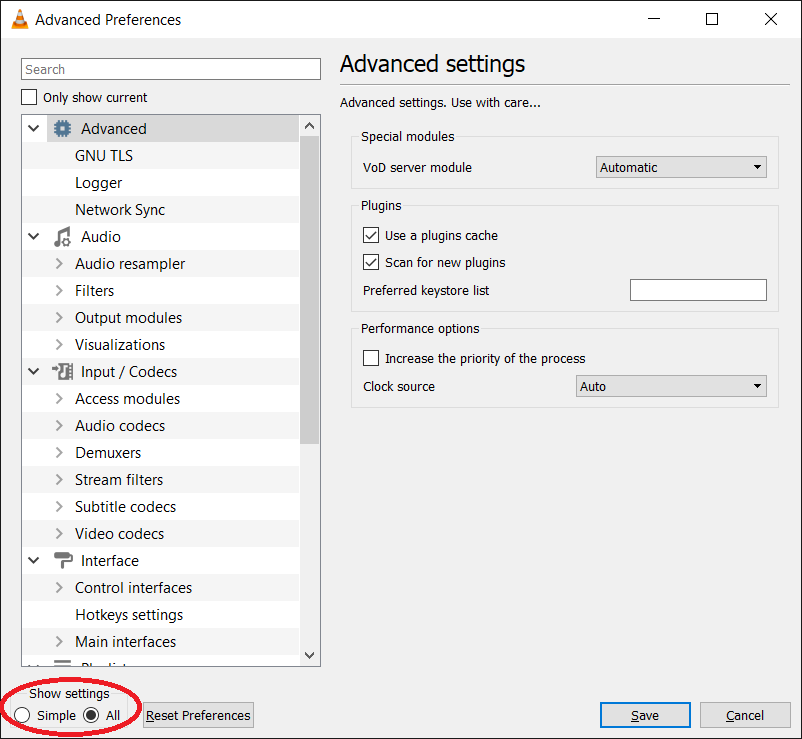Maximize the Advanced Preferences window

coord(712,19)
